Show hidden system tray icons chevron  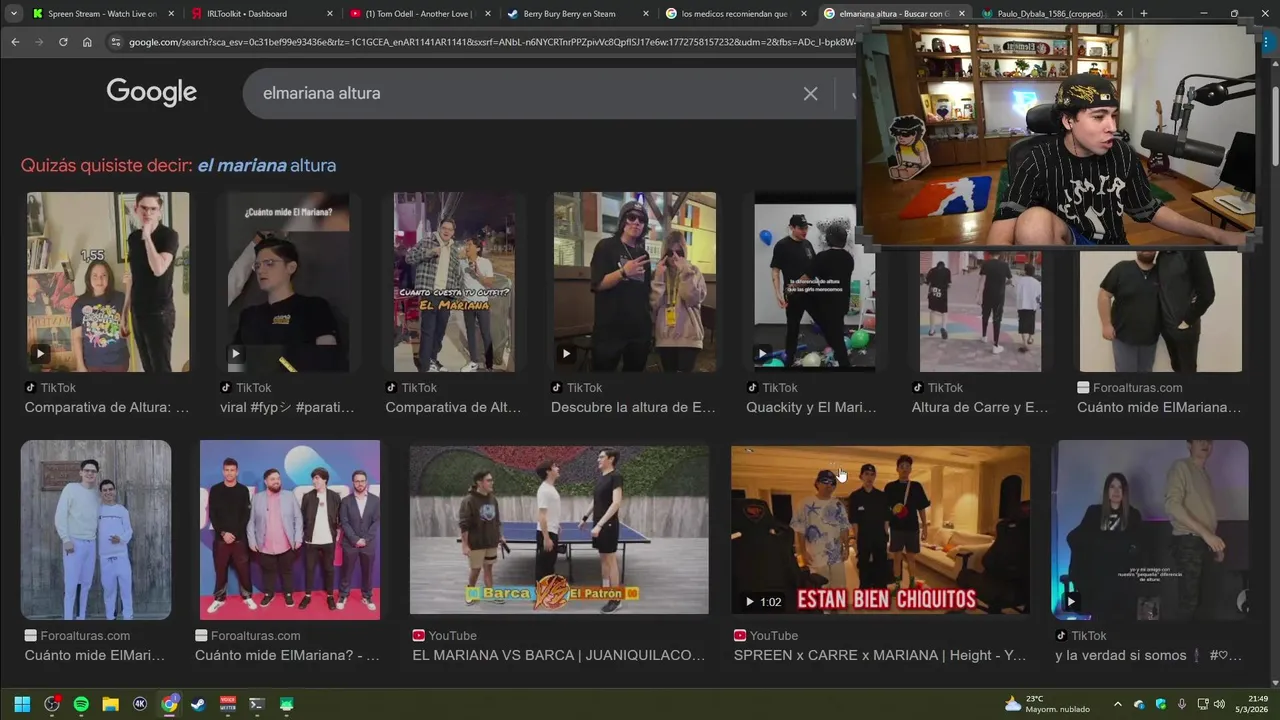[1117, 704]
